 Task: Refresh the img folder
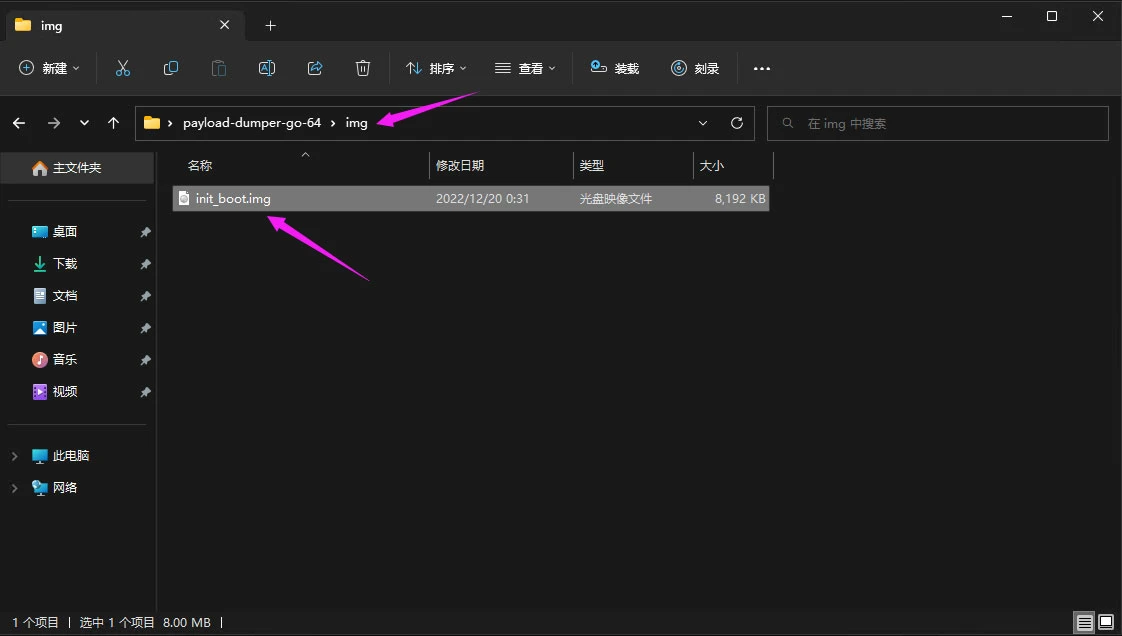(736, 123)
